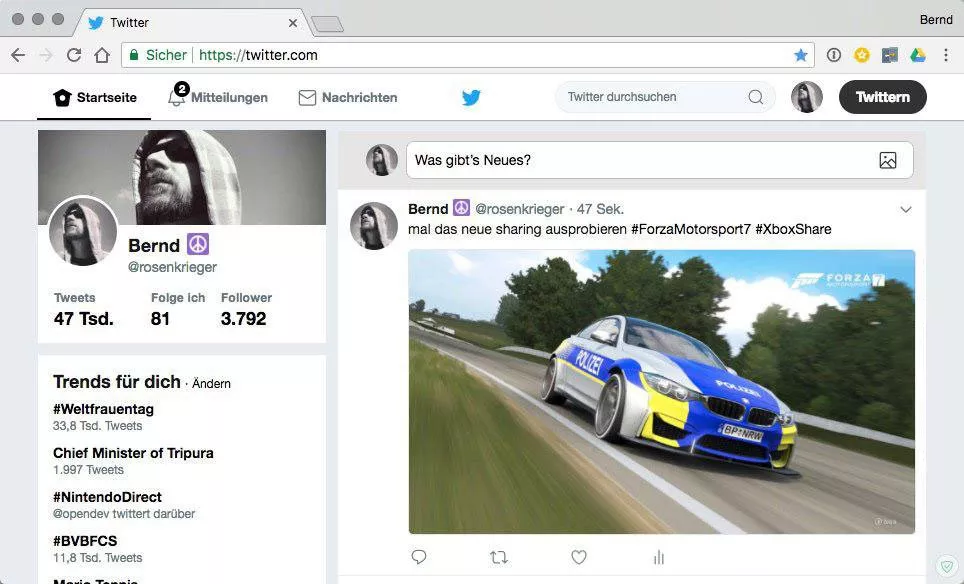
Task: Click the green shield icon at bottom corner
Action: pyautogui.click(x=947, y=566)
